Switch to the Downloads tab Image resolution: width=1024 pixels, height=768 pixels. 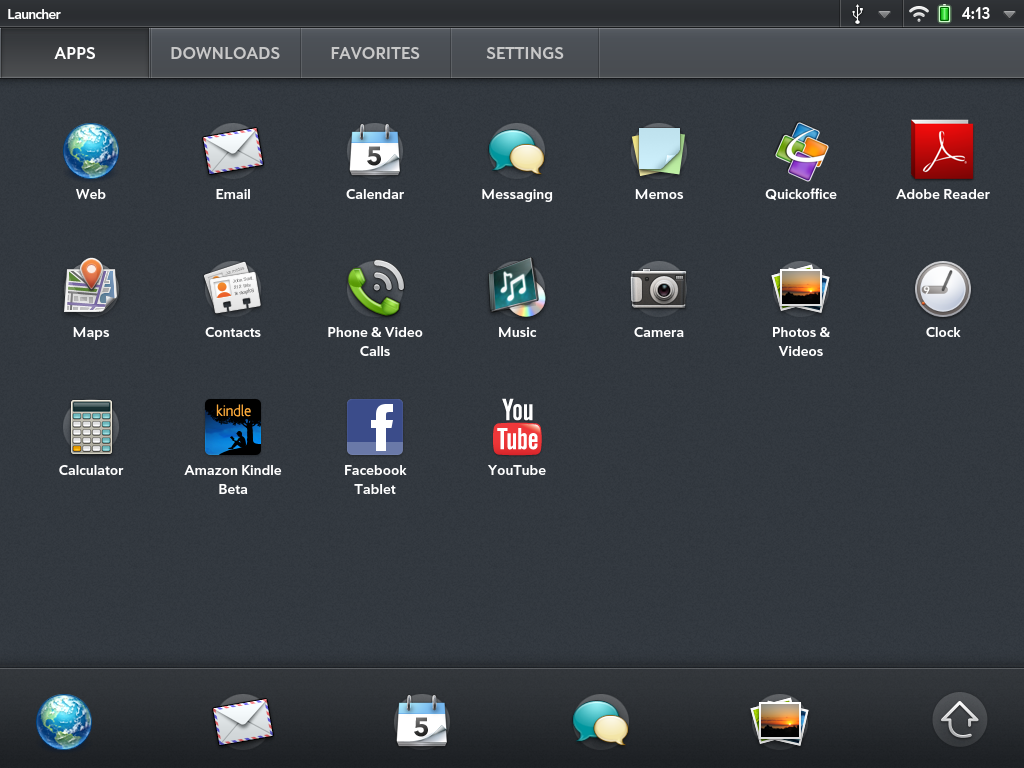coord(225,53)
